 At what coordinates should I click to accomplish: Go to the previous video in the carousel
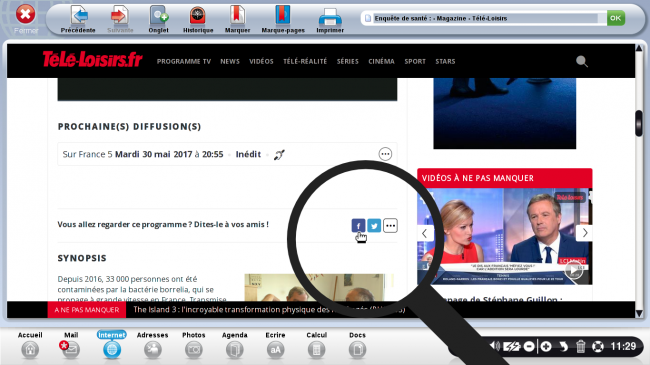point(424,233)
